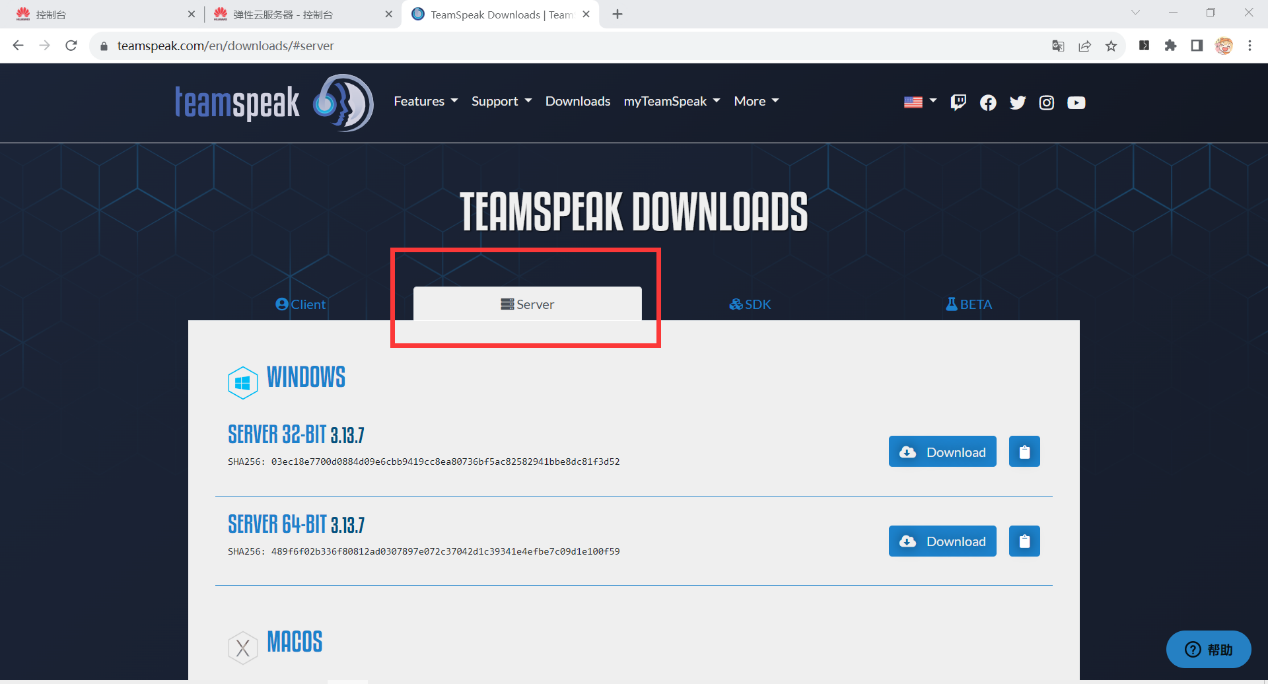This screenshot has height=684, width=1268.
Task: Click the SERVER 32-BIT 3.13.7 heading
Action: pyautogui.click(x=296, y=435)
